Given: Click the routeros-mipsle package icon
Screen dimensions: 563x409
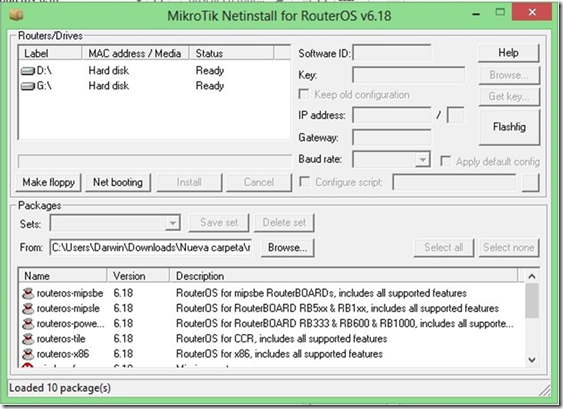Looking at the screenshot, I should [x=28, y=308].
